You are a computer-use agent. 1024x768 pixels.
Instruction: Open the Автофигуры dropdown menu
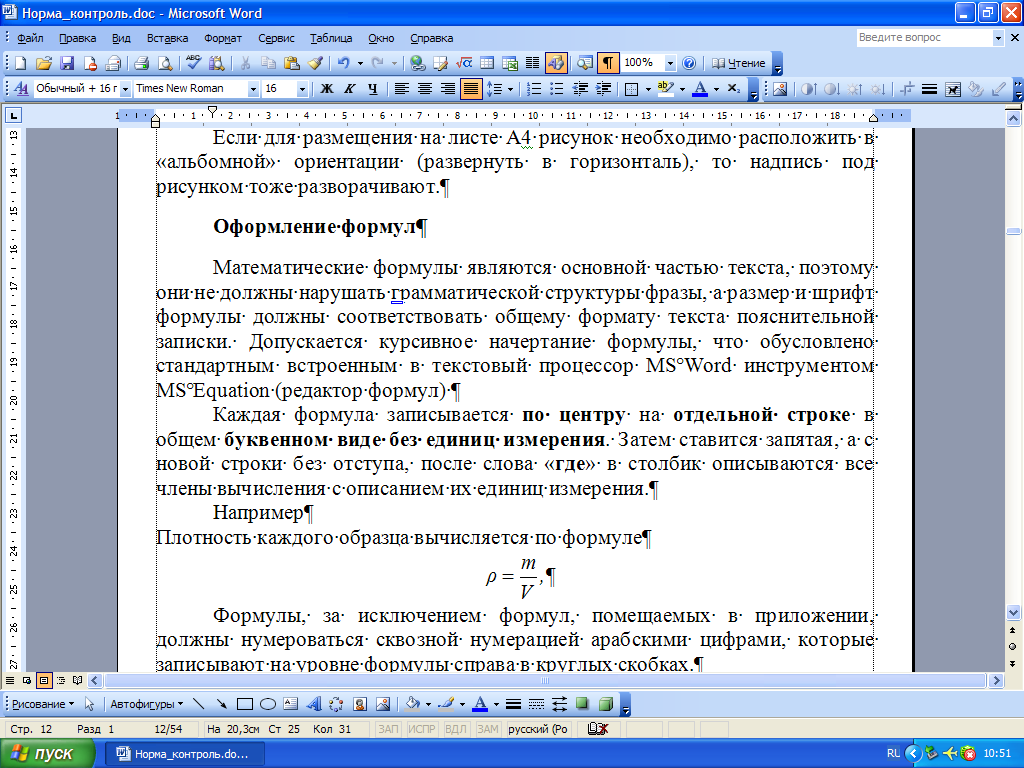(147, 704)
